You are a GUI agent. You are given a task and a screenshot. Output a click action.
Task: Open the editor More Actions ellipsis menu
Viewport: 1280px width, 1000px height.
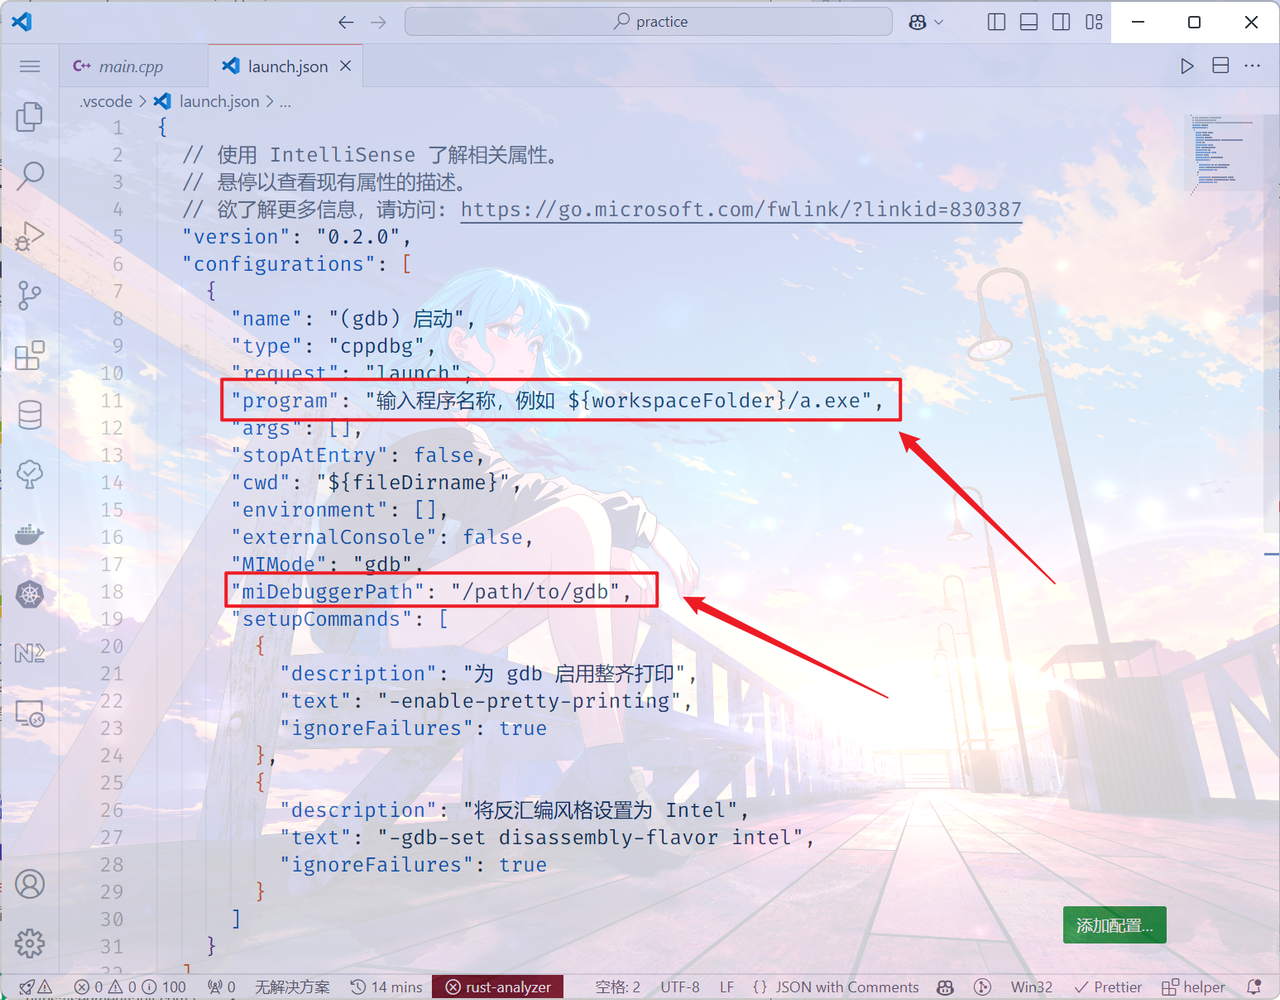(1252, 66)
